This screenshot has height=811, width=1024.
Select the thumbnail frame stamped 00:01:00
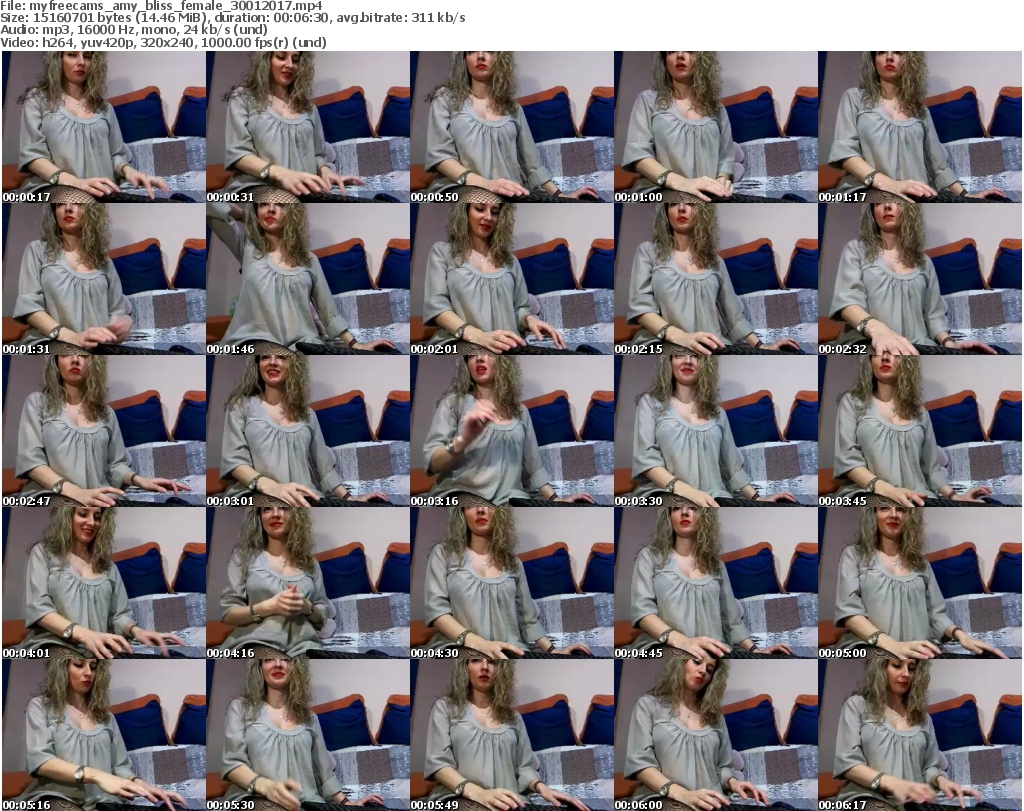click(715, 127)
